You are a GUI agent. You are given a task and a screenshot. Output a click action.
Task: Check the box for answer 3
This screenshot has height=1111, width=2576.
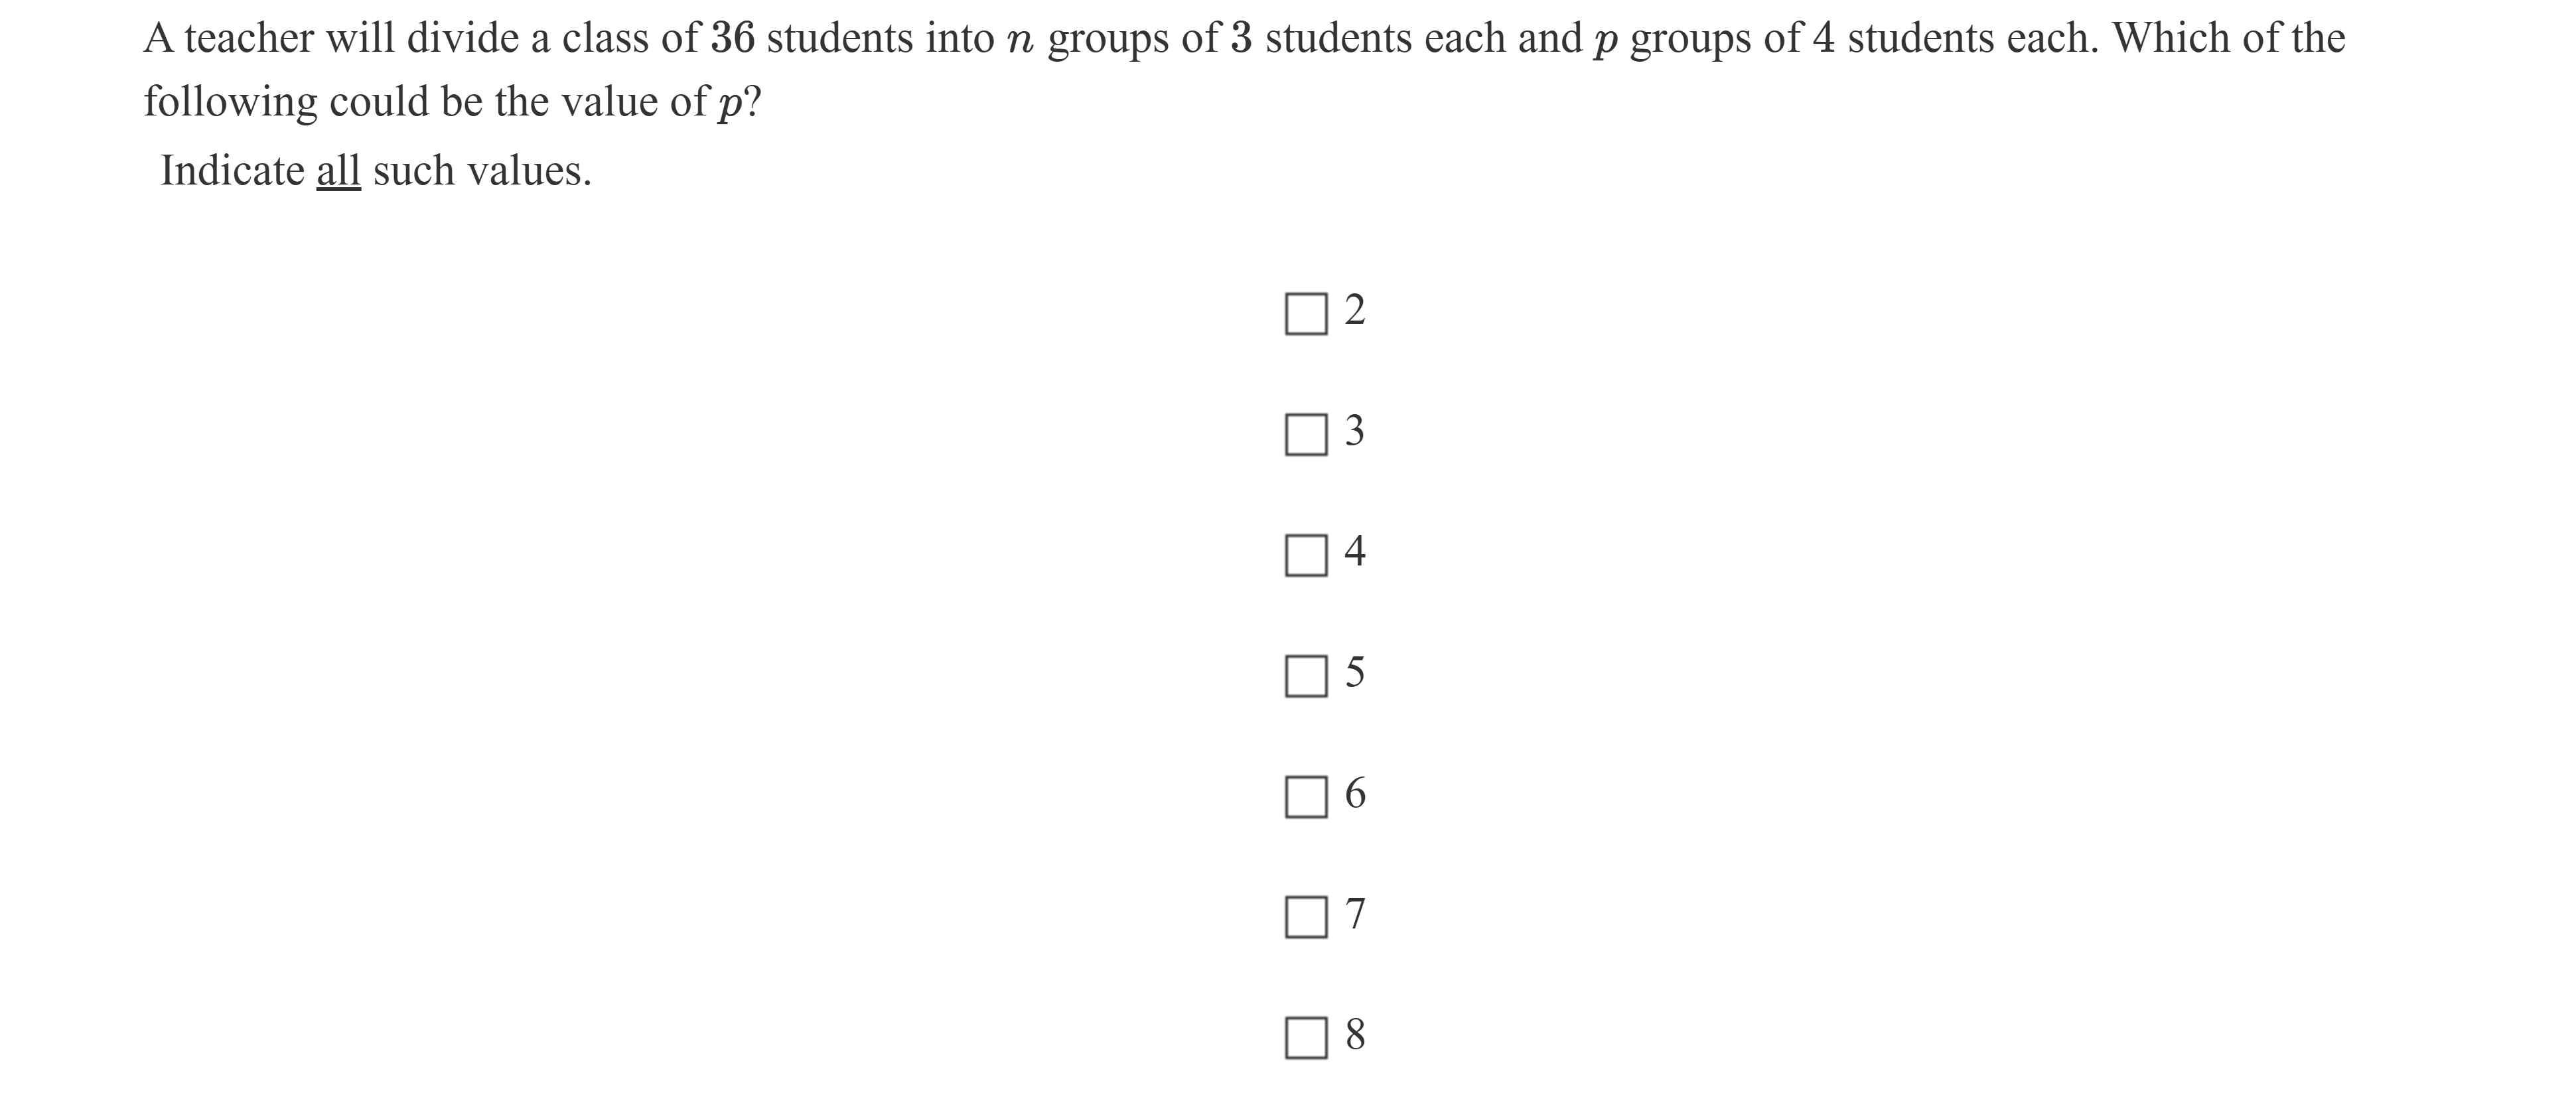(x=1306, y=435)
